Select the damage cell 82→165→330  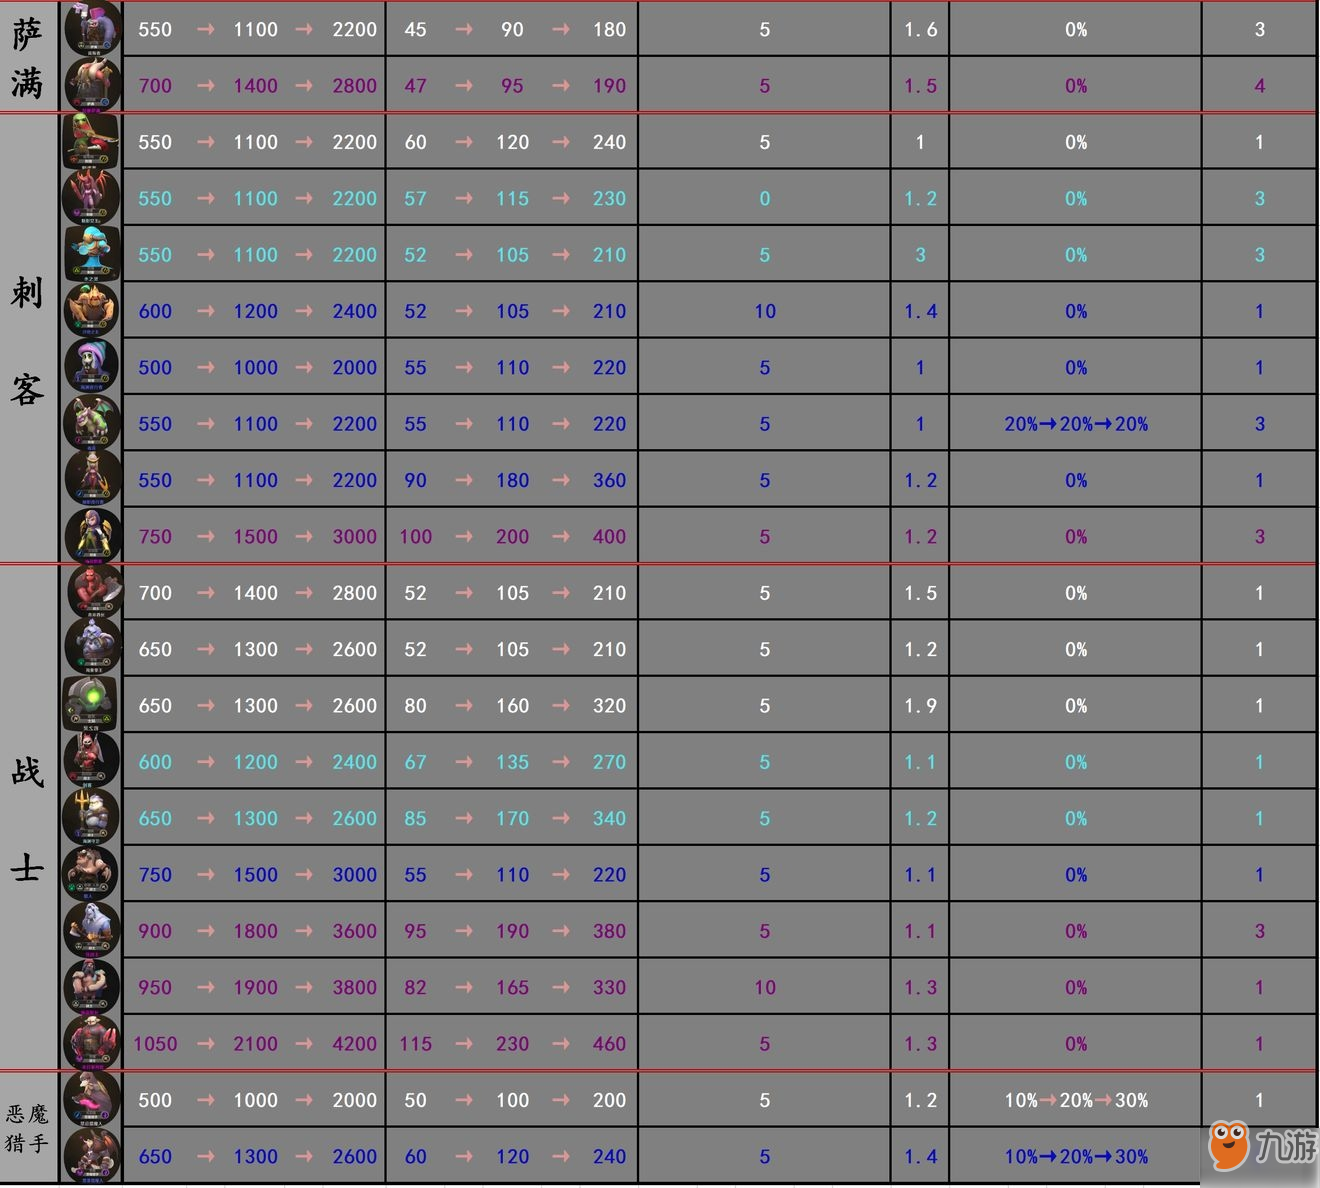tap(514, 987)
